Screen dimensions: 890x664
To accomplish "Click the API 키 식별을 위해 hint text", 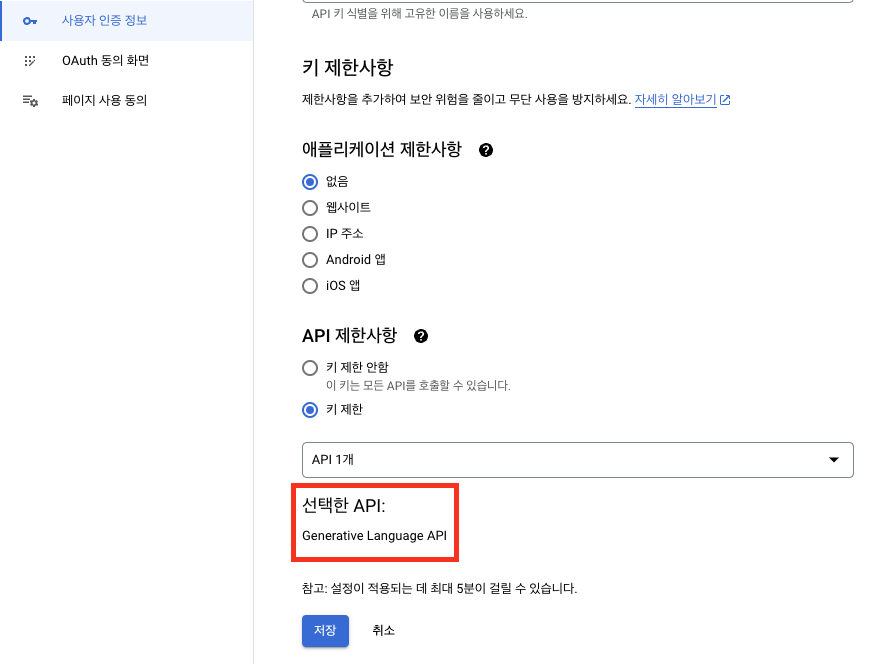I will pyautogui.click(x=419, y=14).
